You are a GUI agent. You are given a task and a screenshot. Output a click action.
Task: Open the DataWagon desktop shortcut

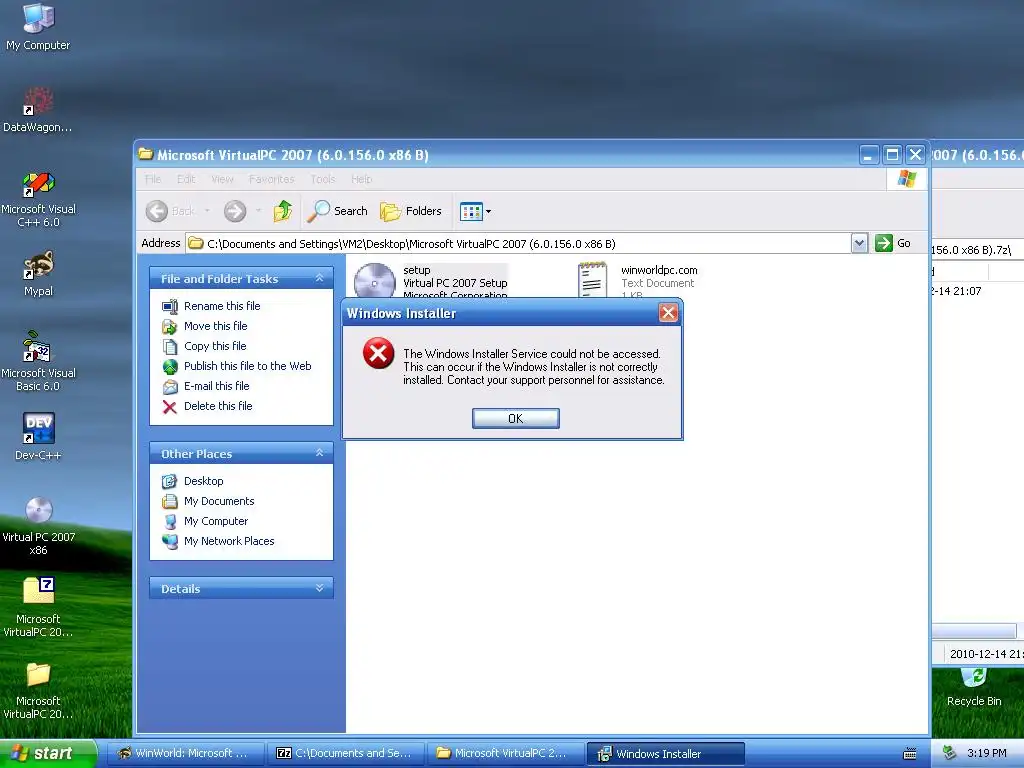coord(38,110)
